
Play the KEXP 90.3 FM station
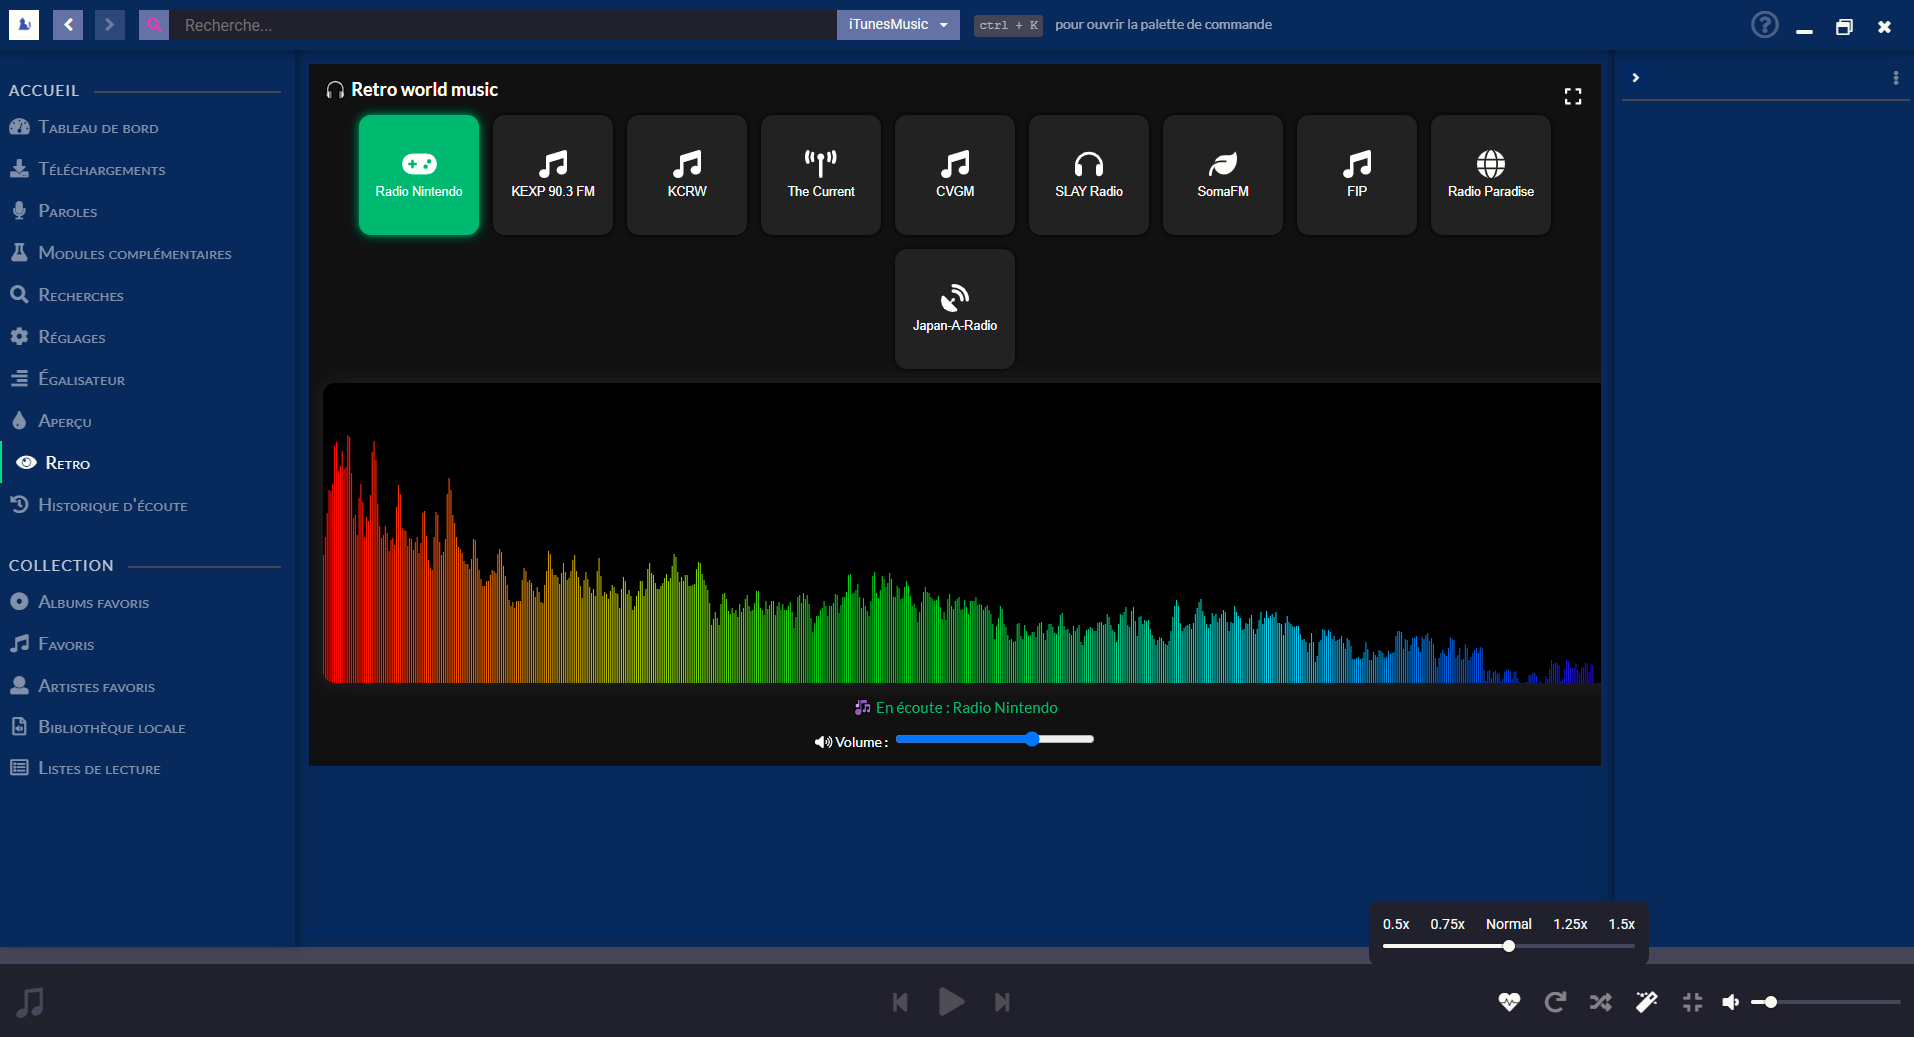pos(553,175)
